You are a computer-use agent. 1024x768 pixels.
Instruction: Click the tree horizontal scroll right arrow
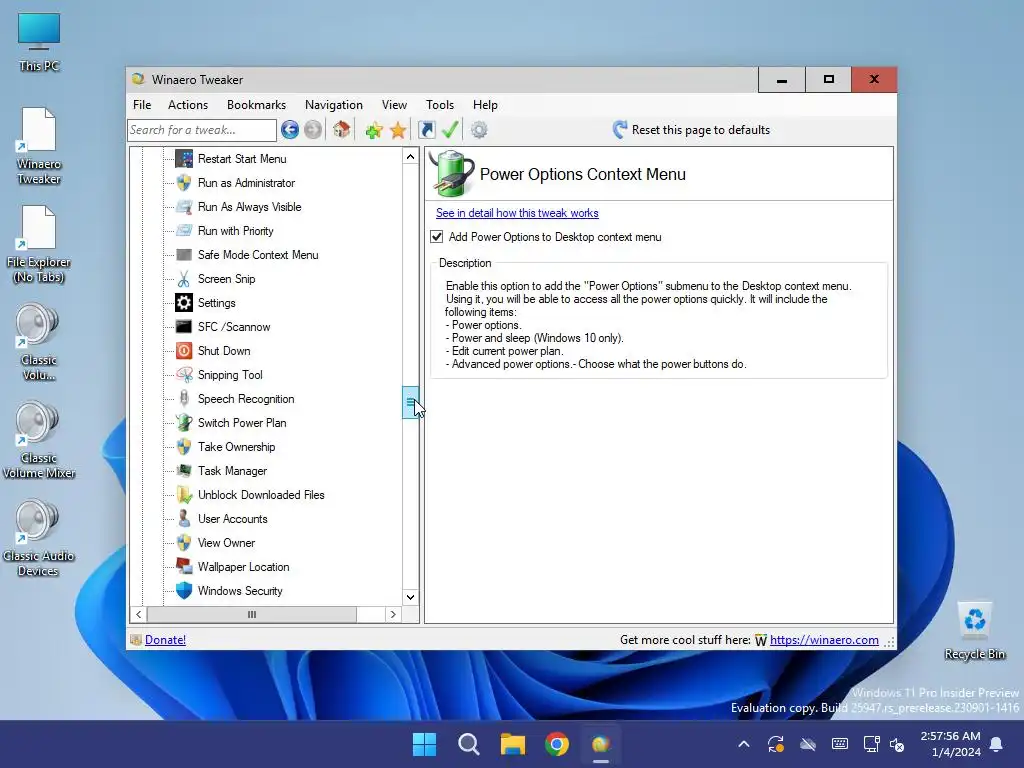point(393,615)
